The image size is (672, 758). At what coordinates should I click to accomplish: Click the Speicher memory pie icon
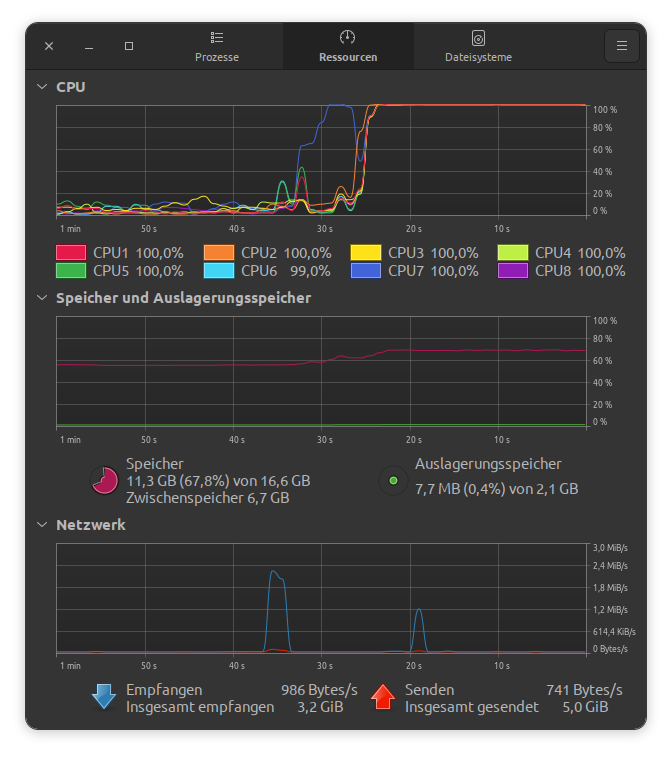pyautogui.click(x=104, y=481)
